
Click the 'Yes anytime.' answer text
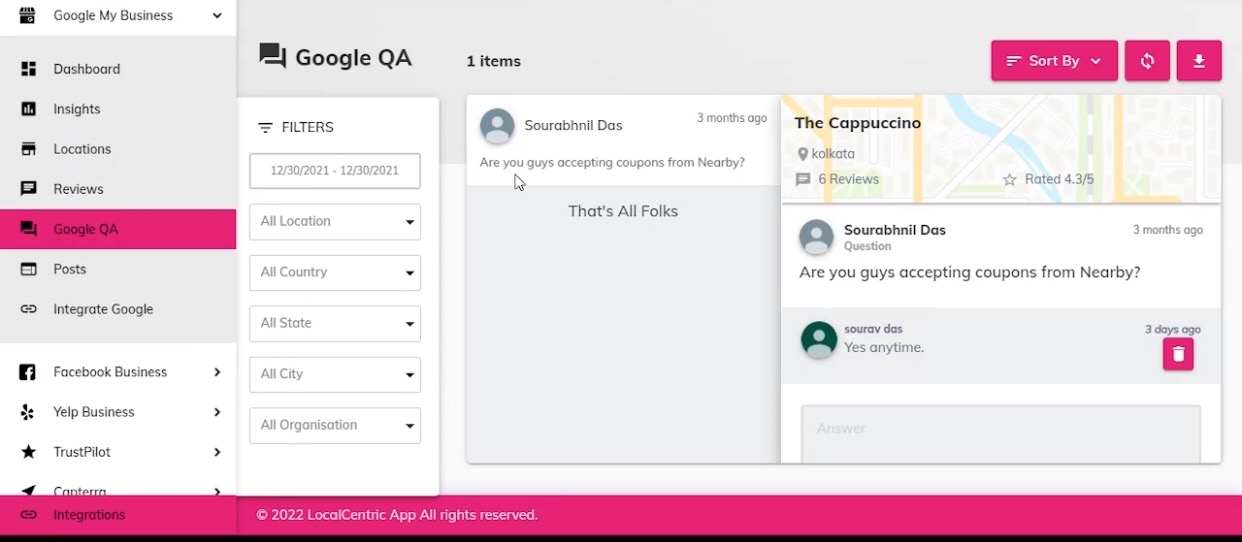[x=884, y=348]
